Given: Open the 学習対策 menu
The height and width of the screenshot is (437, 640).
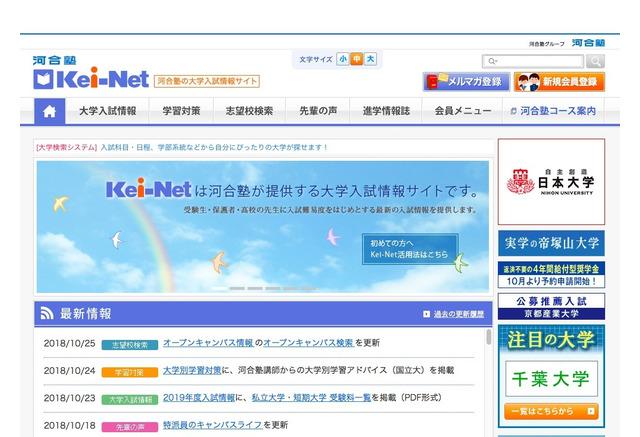Looking at the screenshot, I should tap(181, 111).
